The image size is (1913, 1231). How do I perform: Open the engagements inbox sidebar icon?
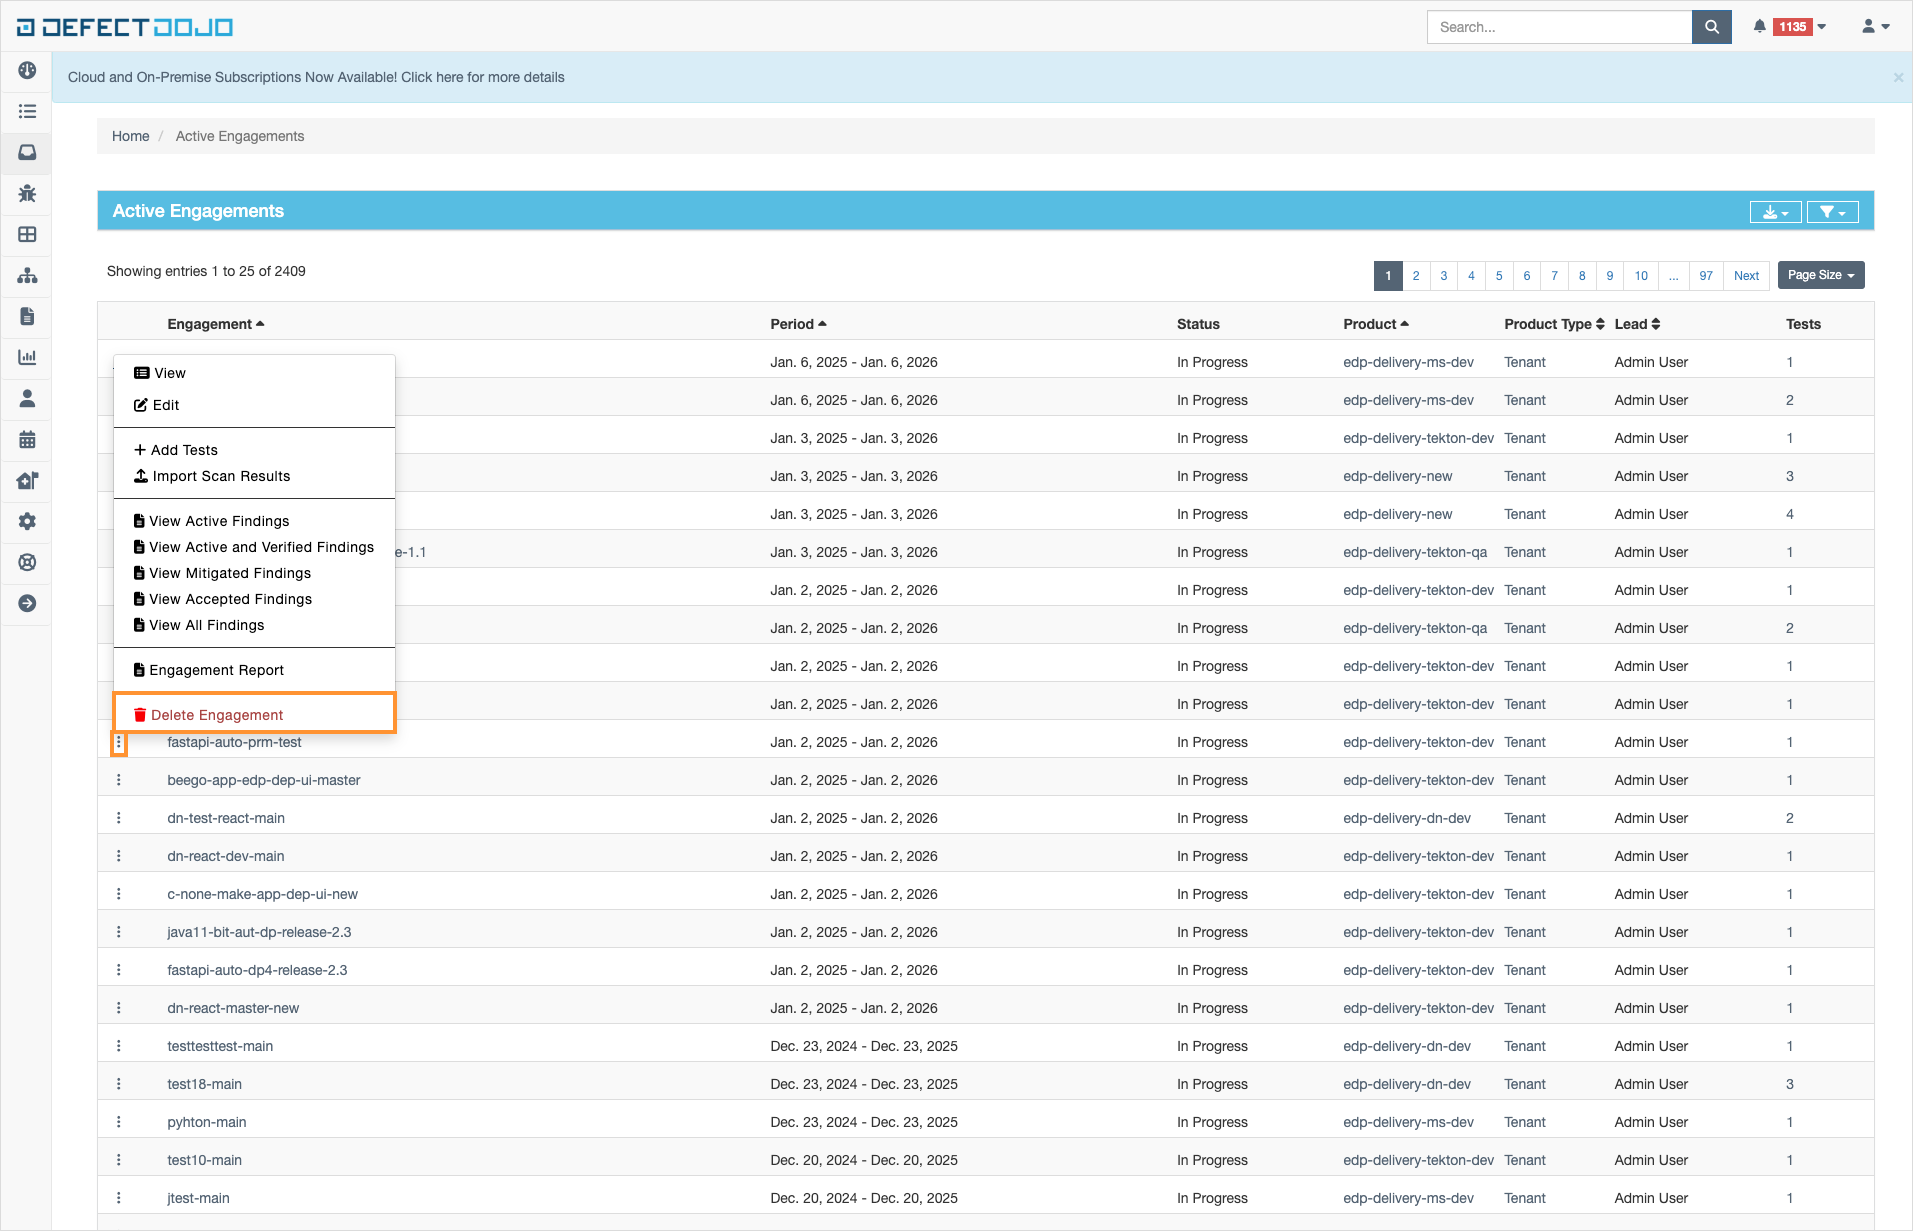tap(27, 152)
